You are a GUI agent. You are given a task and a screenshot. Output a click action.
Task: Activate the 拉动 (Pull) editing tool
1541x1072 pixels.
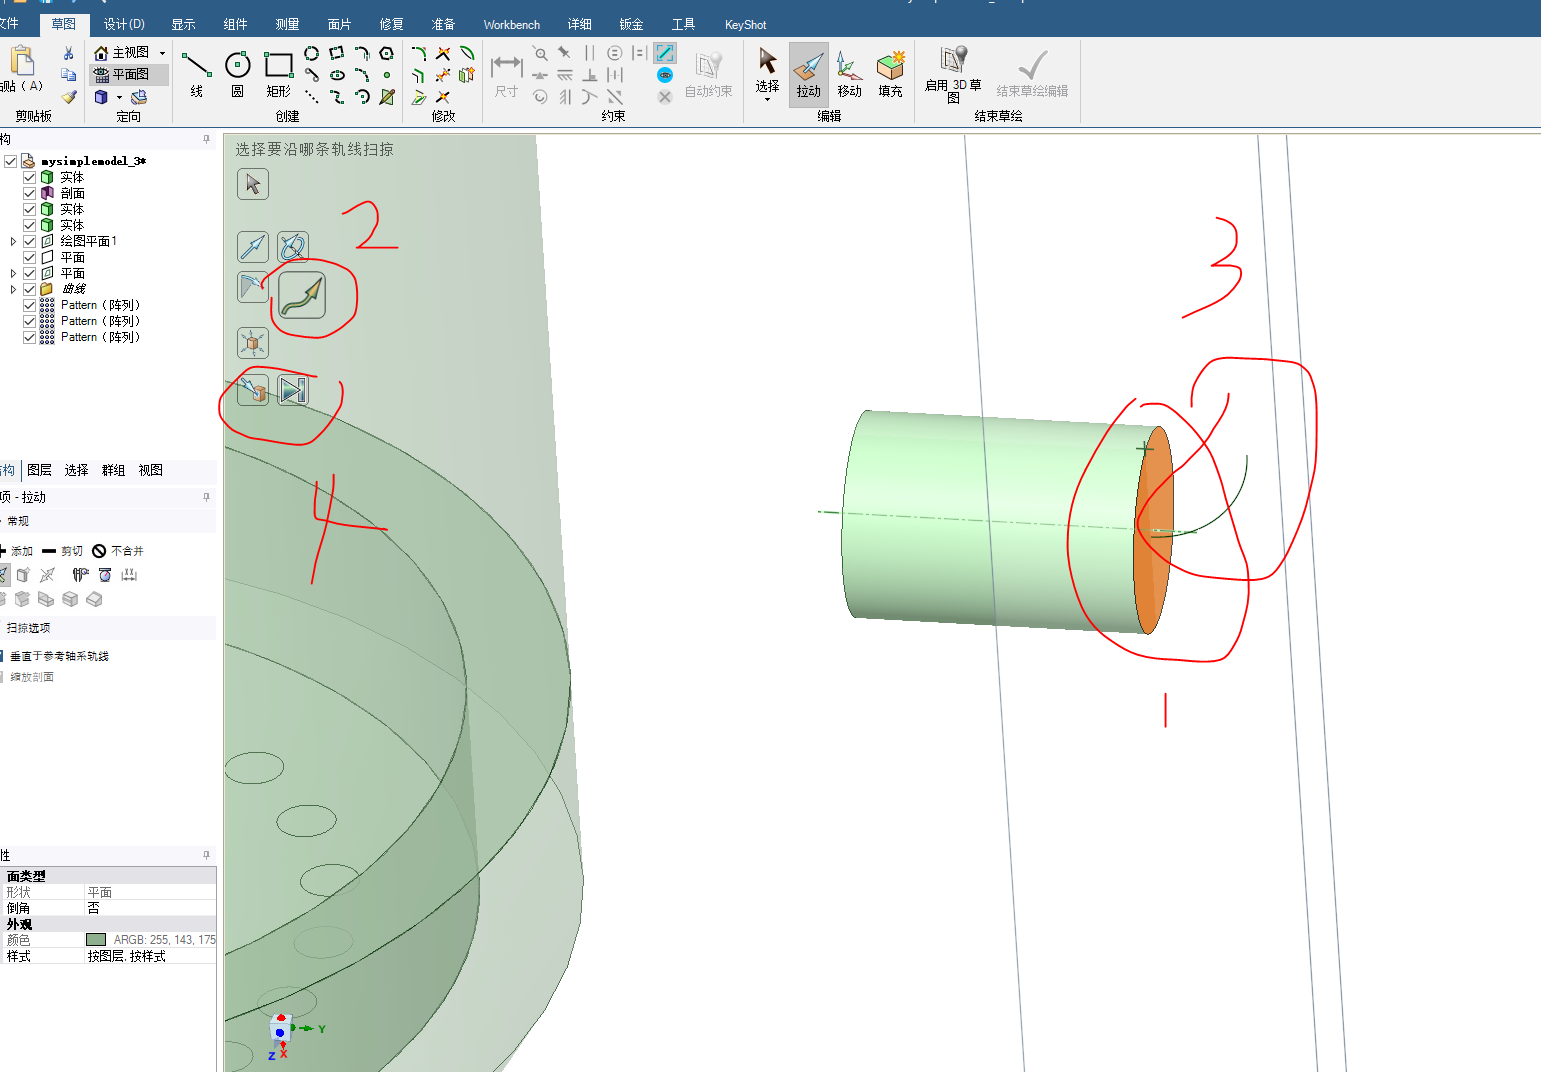(x=808, y=75)
